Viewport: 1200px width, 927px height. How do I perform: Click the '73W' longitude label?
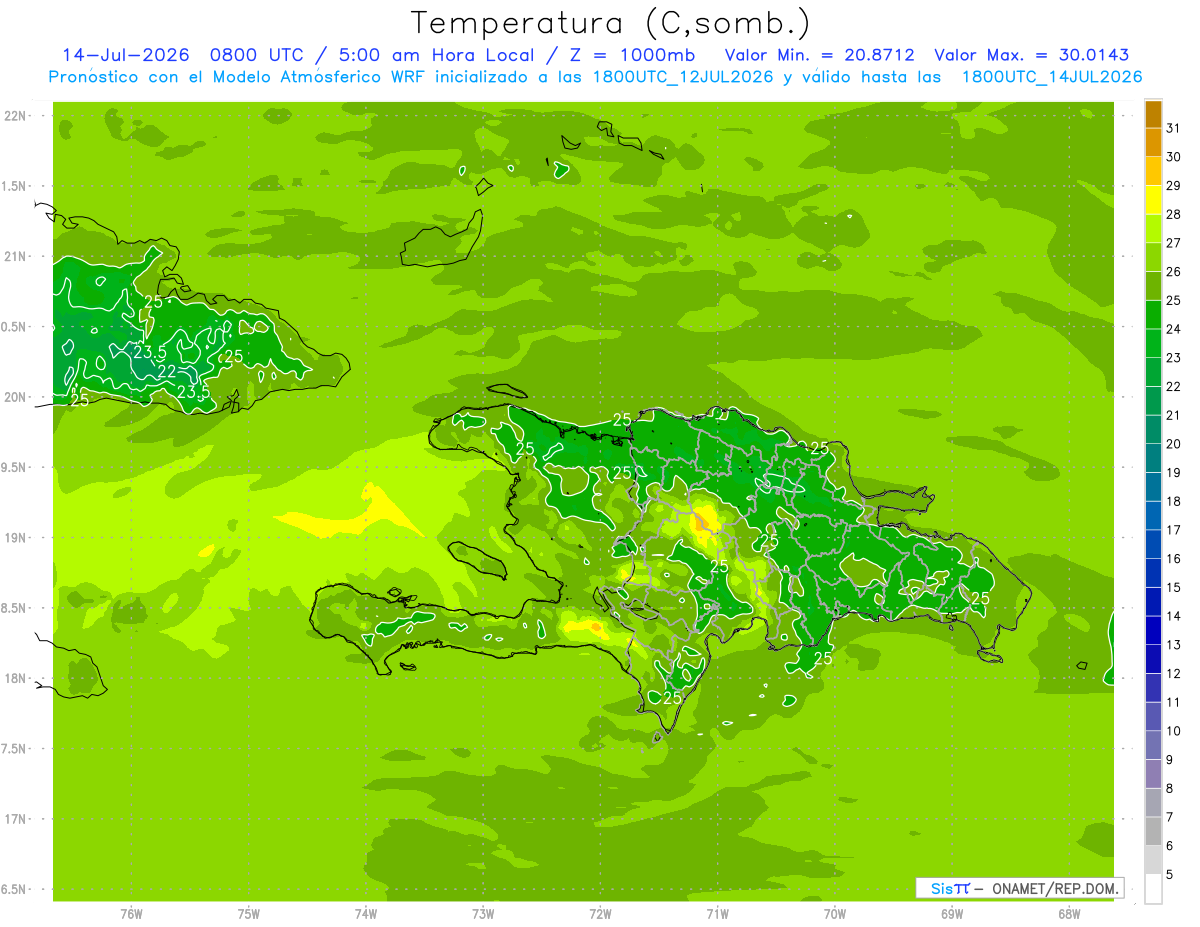pos(483,914)
